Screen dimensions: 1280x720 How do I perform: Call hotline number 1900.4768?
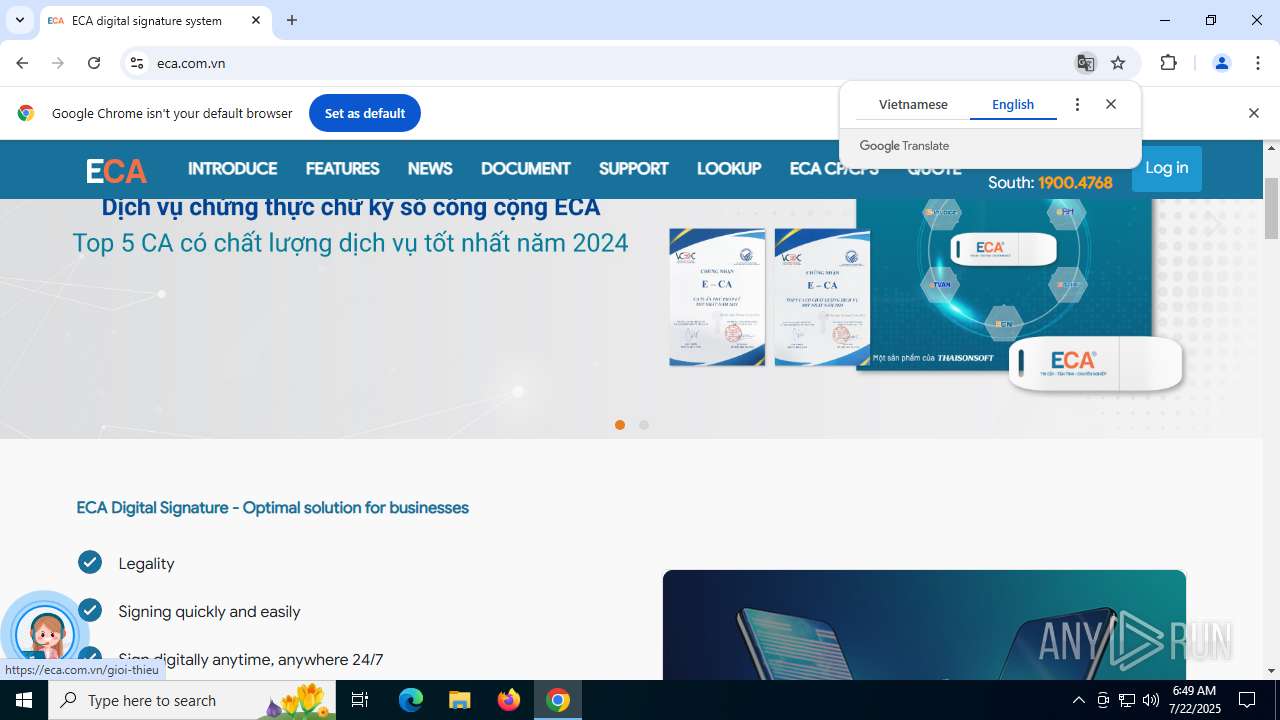point(1075,182)
